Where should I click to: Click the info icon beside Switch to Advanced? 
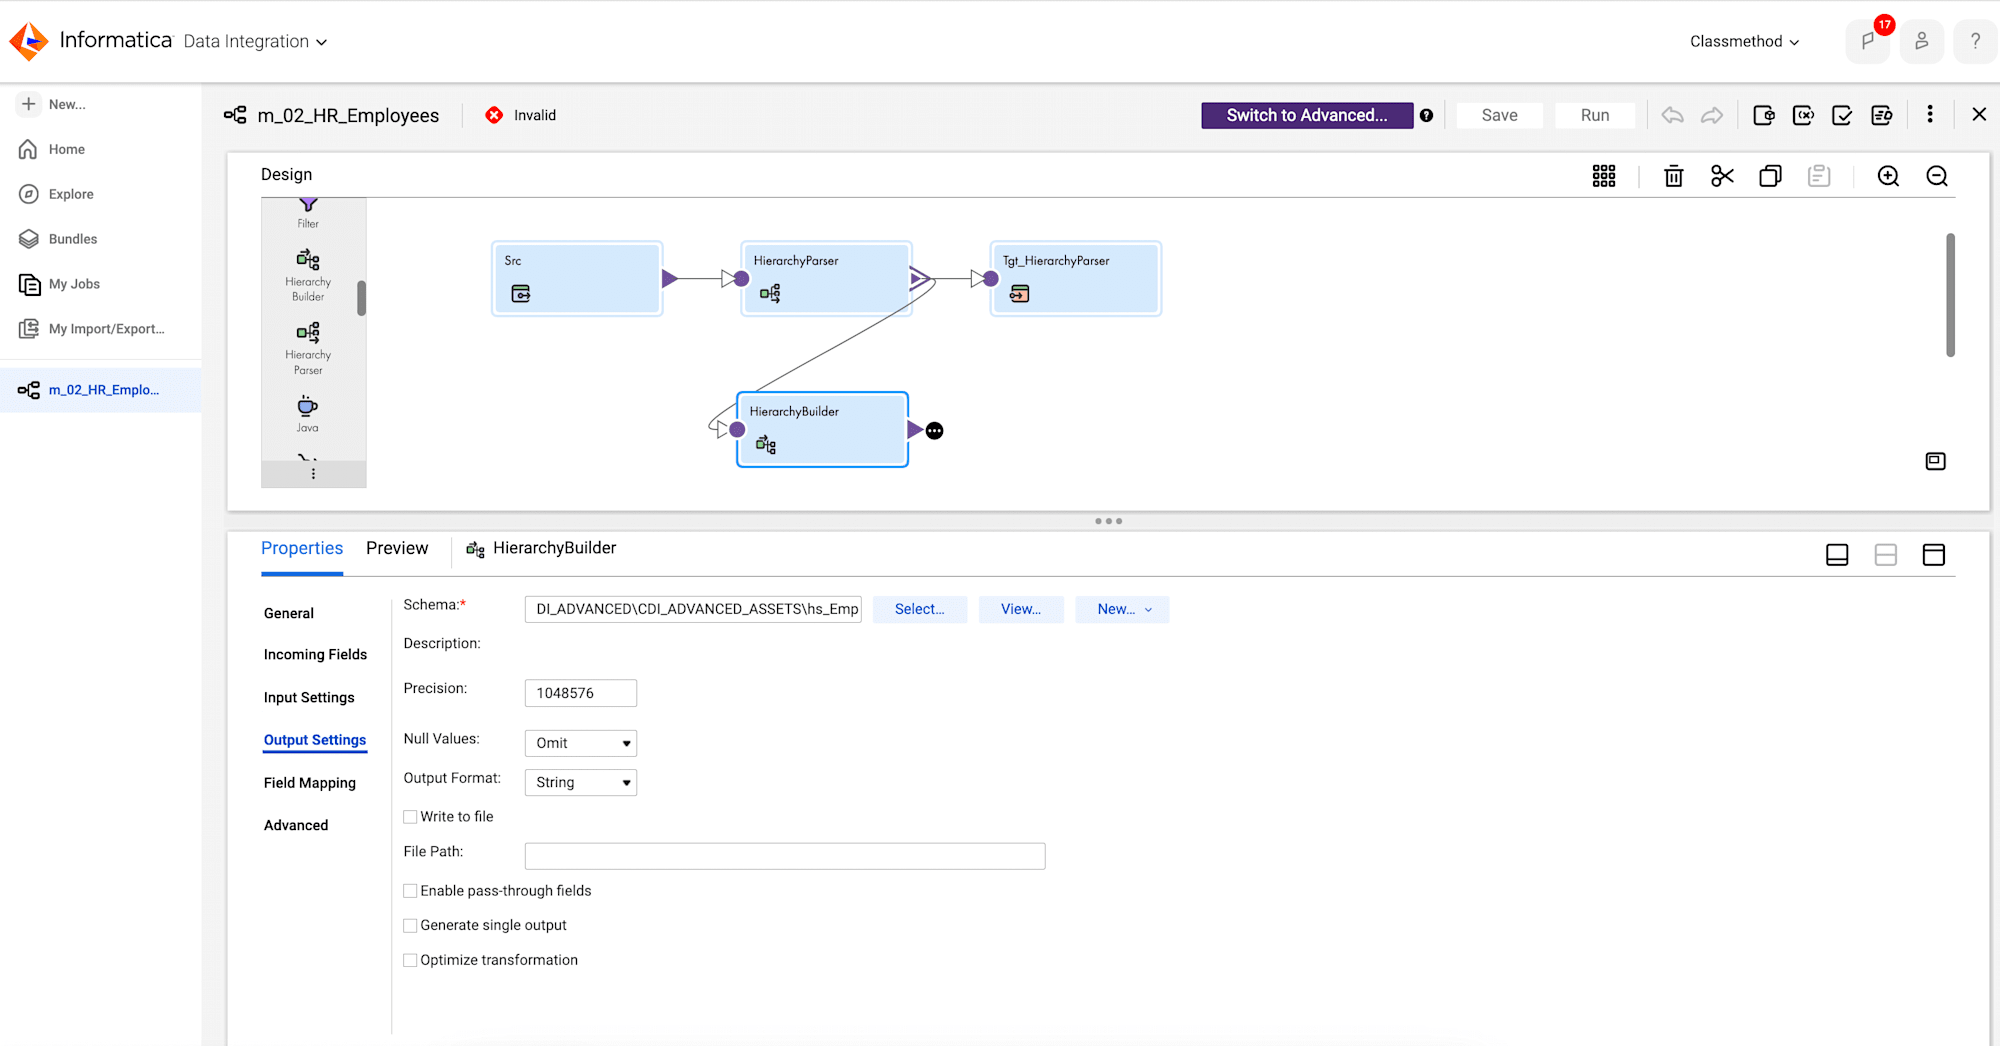(x=1426, y=115)
